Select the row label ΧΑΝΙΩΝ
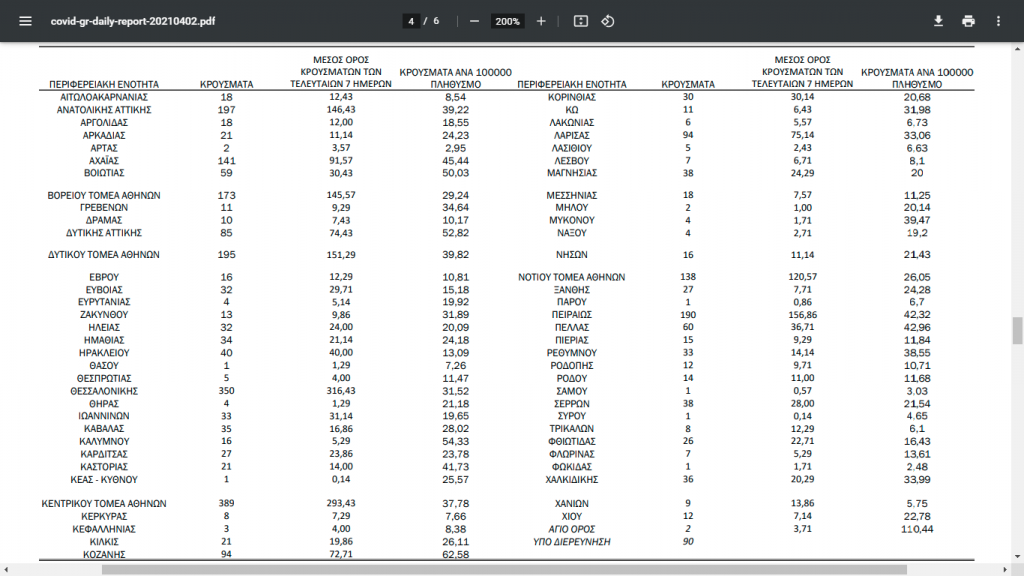This screenshot has height=576, width=1024. point(571,504)
